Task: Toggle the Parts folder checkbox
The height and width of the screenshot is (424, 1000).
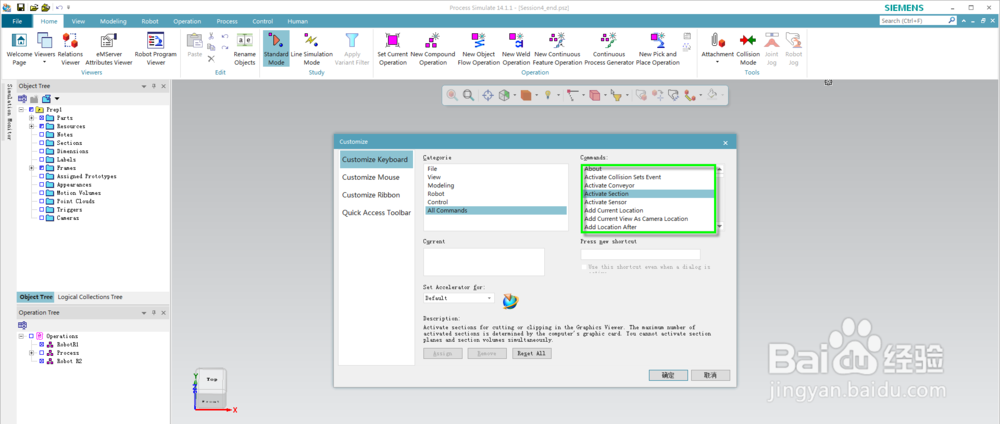Action: coord(42,118)
